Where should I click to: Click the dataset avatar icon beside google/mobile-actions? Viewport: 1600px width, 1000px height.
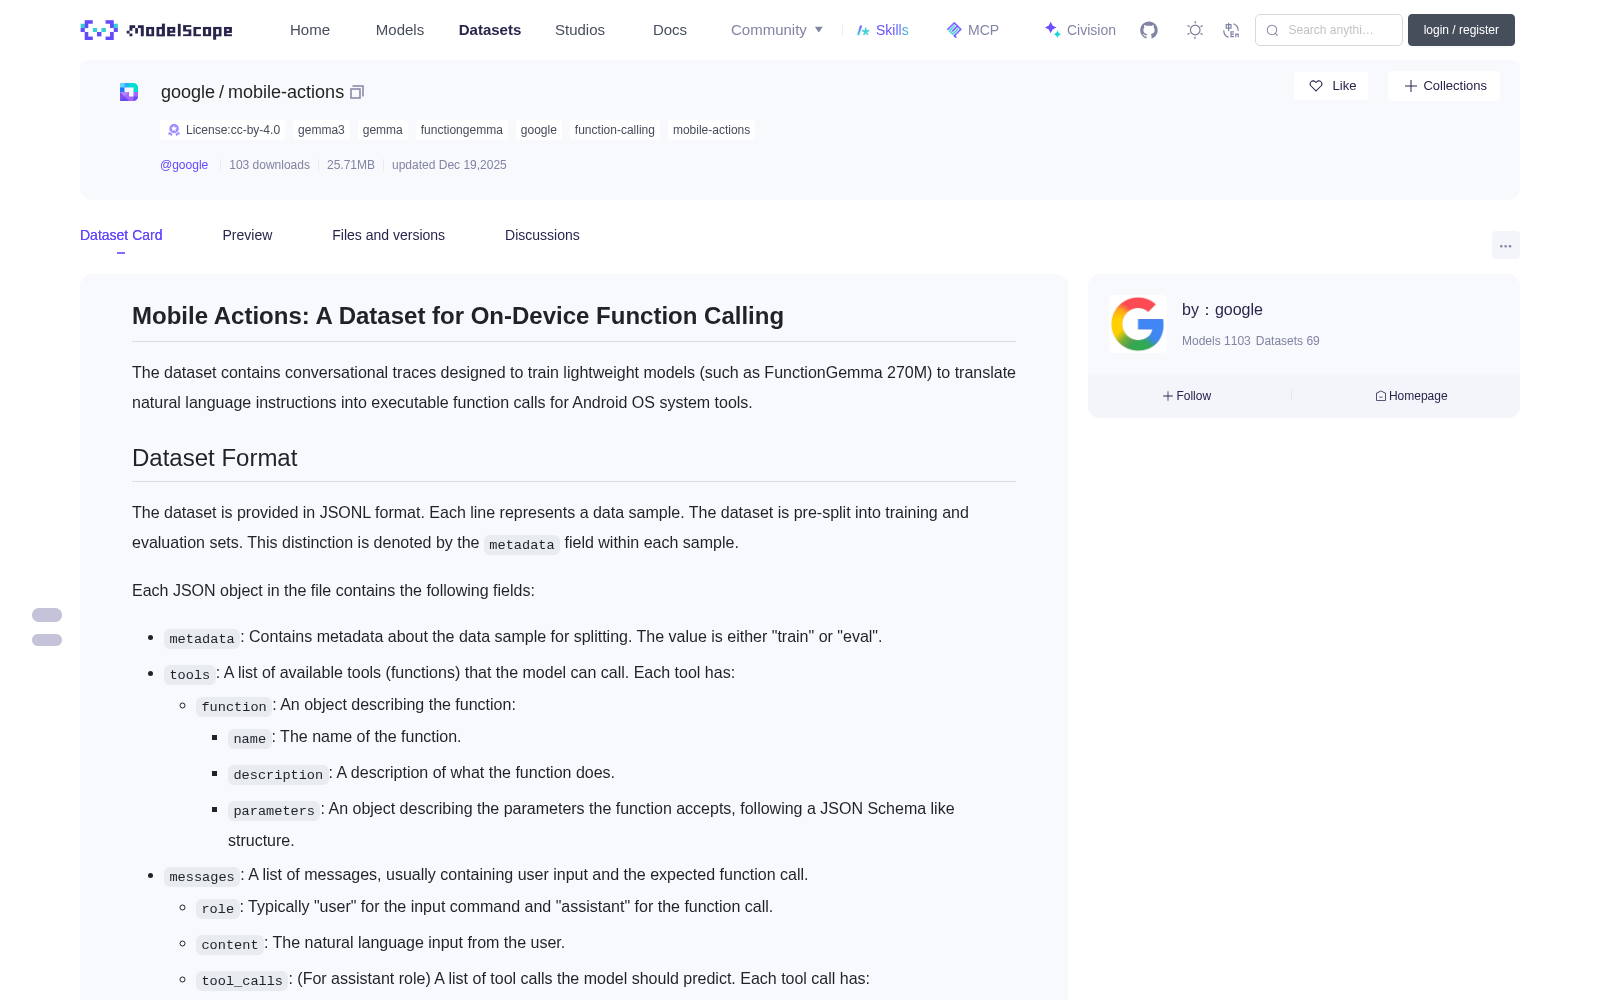[129, 92]
